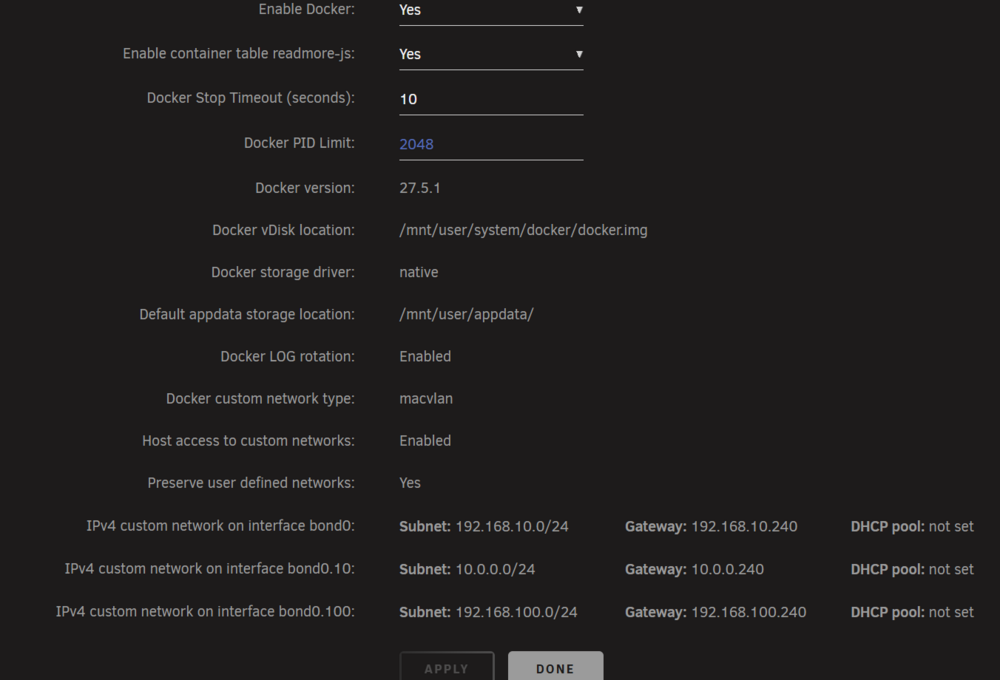Click the Docker storage driver label
Viewport: 1000px width, 680px height.
click(283, 272)
